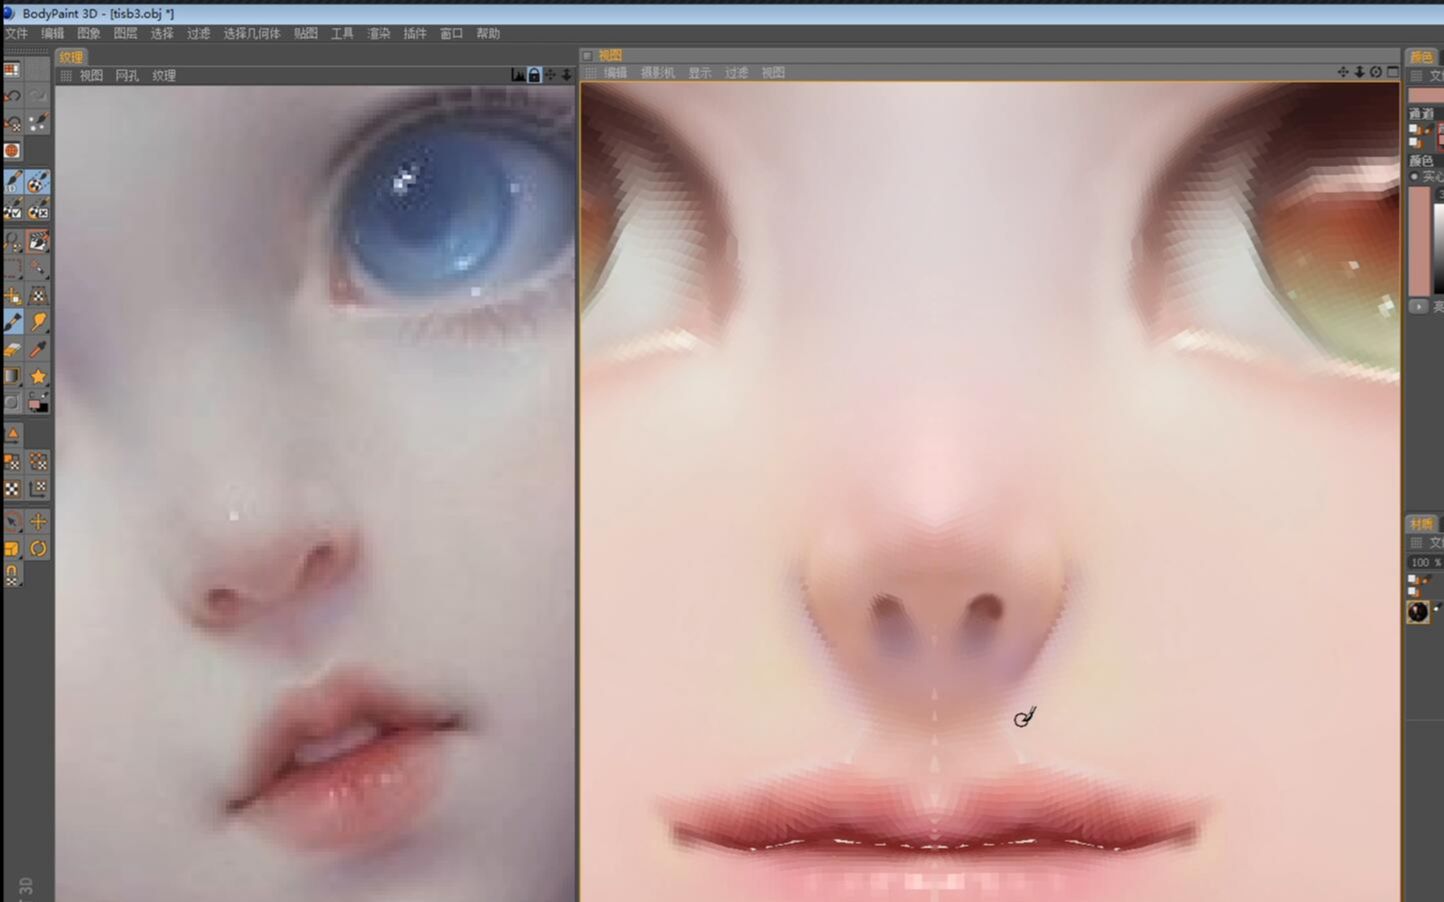Viewport: 1444px width, 902px height.
Task: Select the move layer tool
Action: pyautogui.click(x=12, y=296)
